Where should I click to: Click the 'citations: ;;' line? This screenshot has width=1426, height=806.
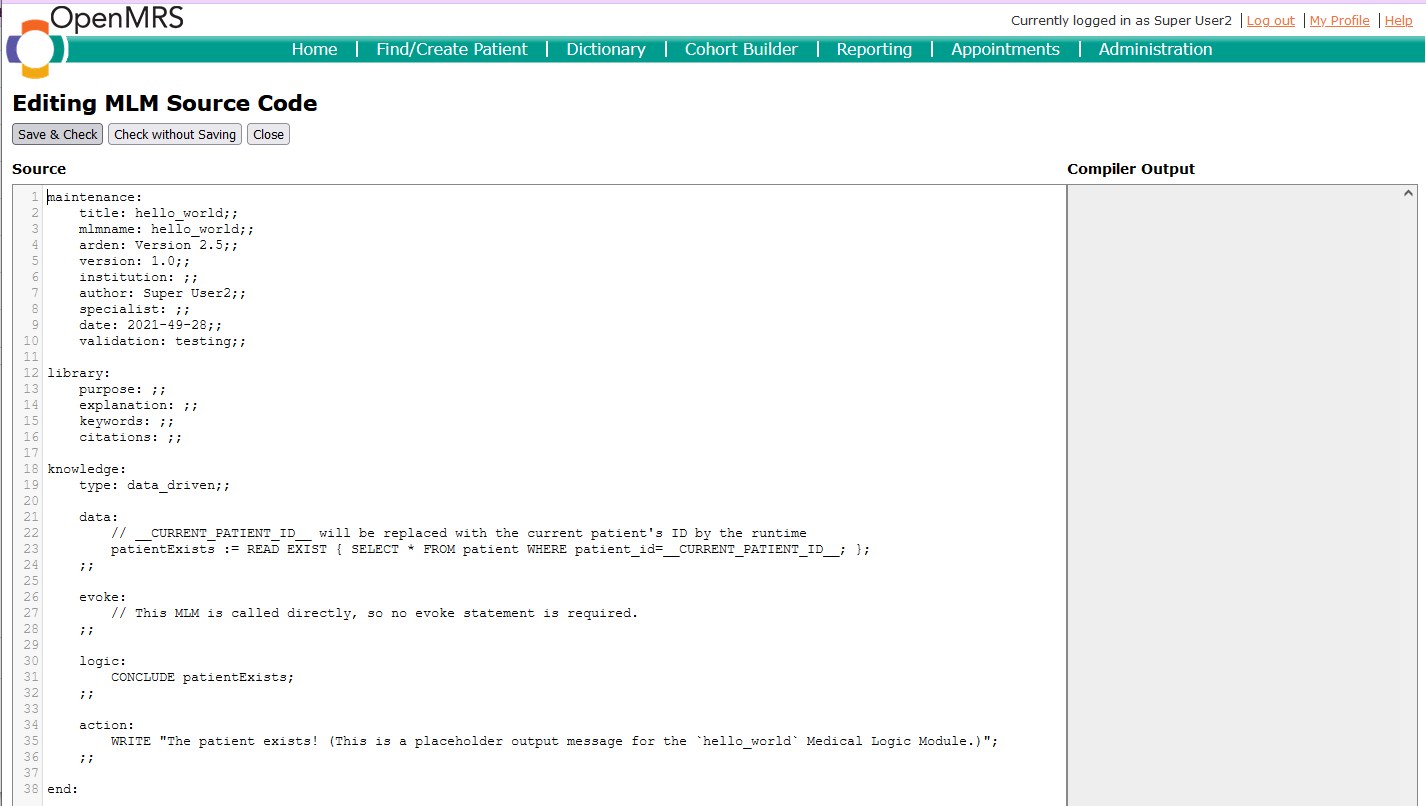point(131,437)
